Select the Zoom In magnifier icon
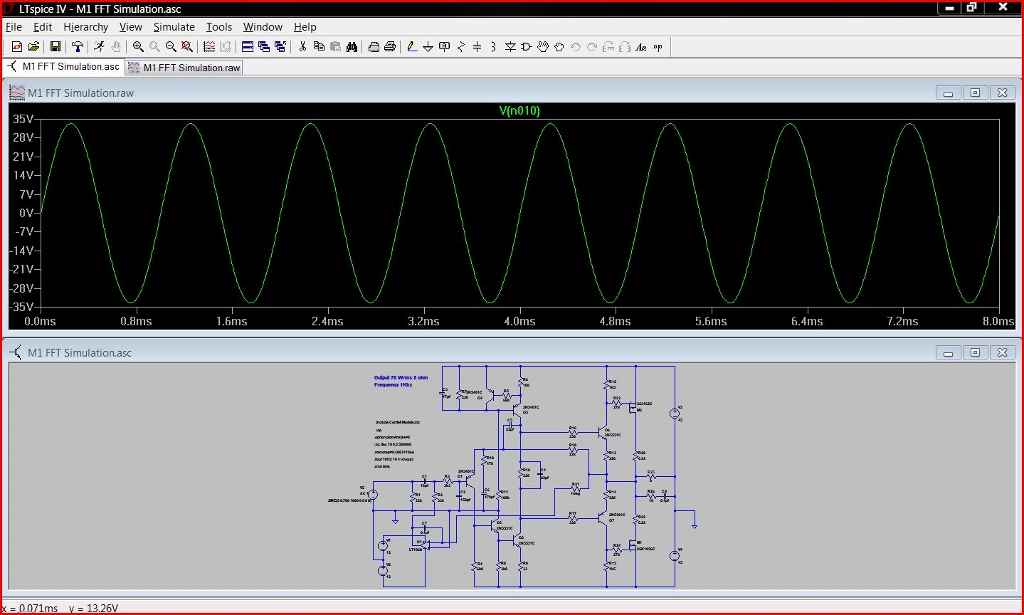This screenshot has width=1024, height=615. tap(138, 46)
